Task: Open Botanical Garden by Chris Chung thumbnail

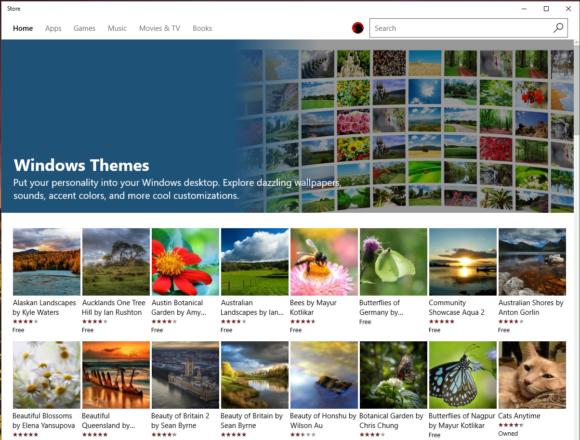Action: point(393,375)
